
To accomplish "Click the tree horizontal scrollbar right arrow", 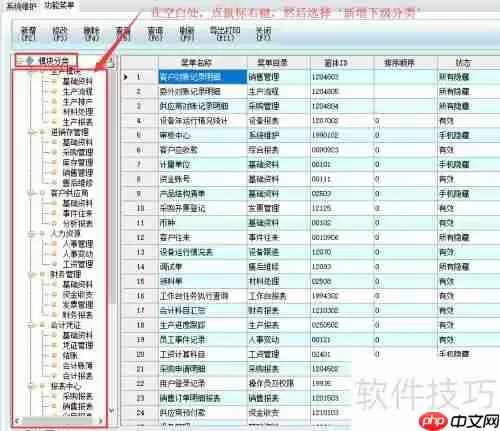I will 100,421.
